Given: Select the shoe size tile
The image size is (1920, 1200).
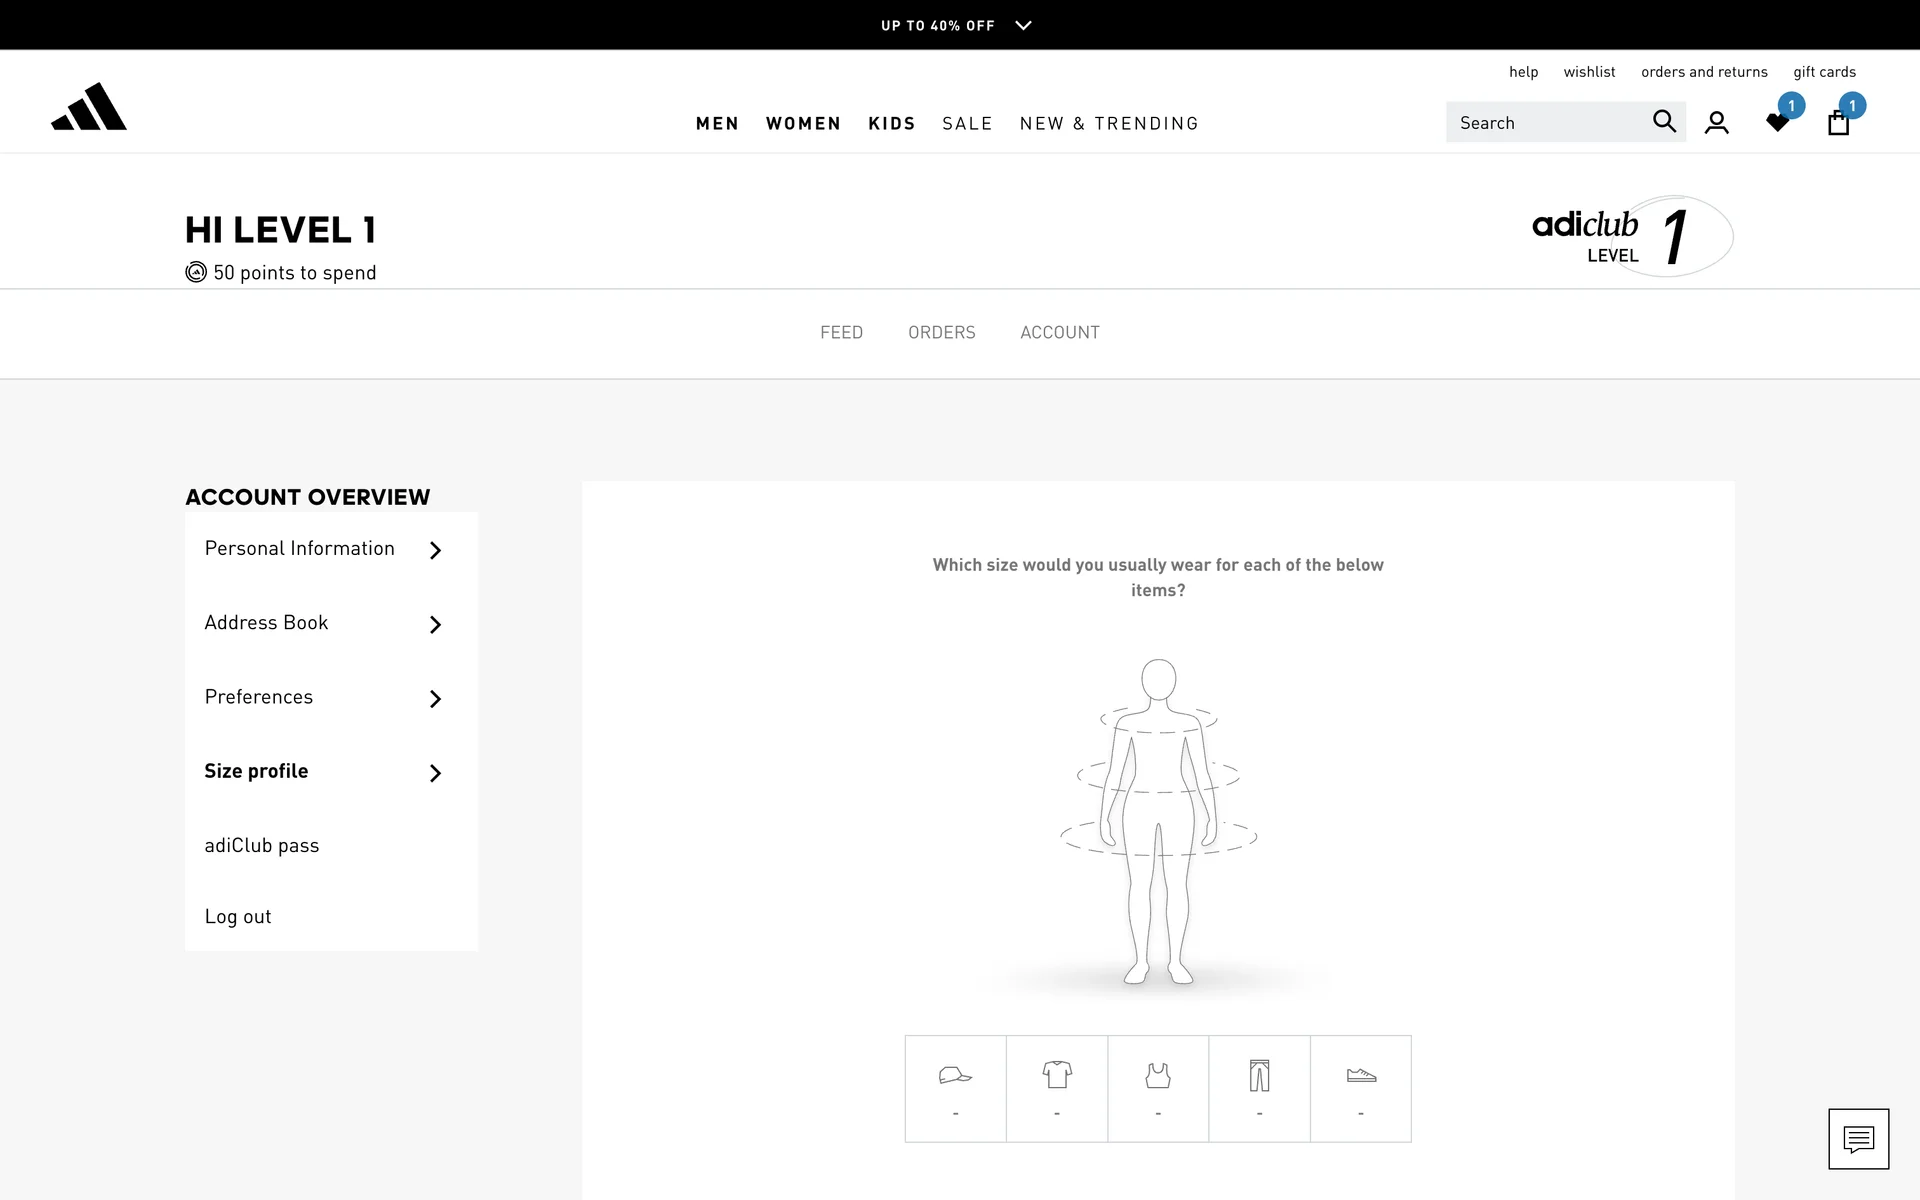Looking at the screenshot, I should [x=1361, y=1088].
